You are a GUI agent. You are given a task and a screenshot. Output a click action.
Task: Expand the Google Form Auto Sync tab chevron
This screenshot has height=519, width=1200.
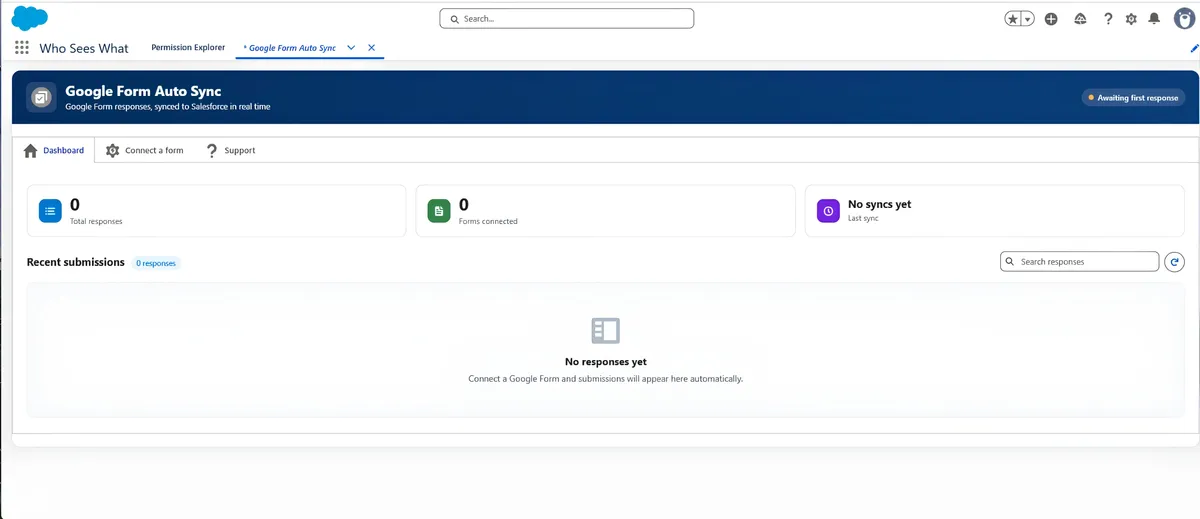[x=351, y=48]
